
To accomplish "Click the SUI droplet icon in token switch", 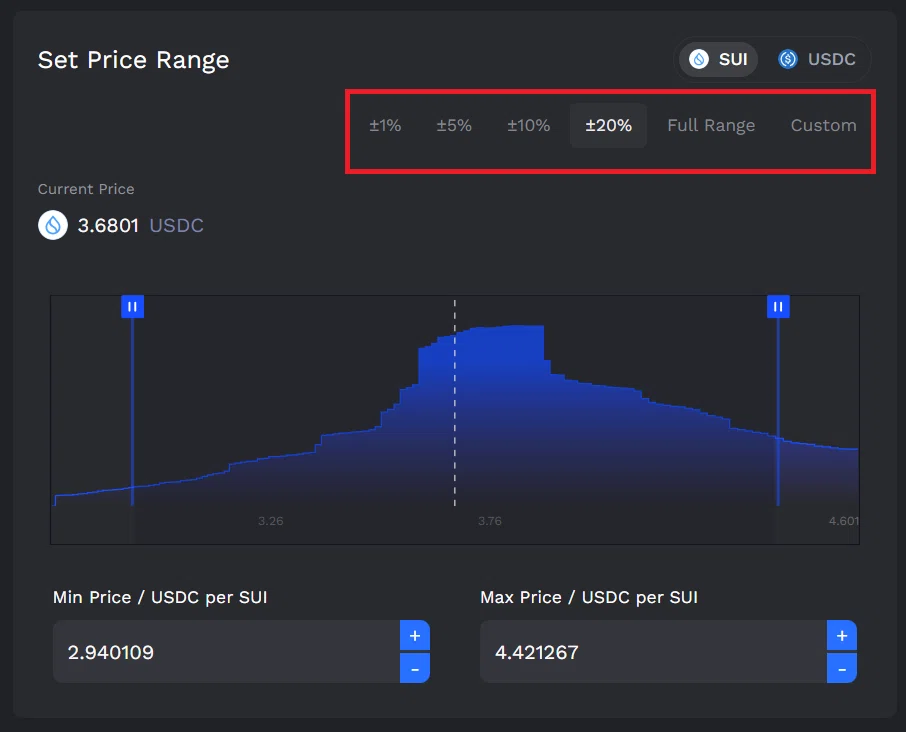I will coord(699,59).
